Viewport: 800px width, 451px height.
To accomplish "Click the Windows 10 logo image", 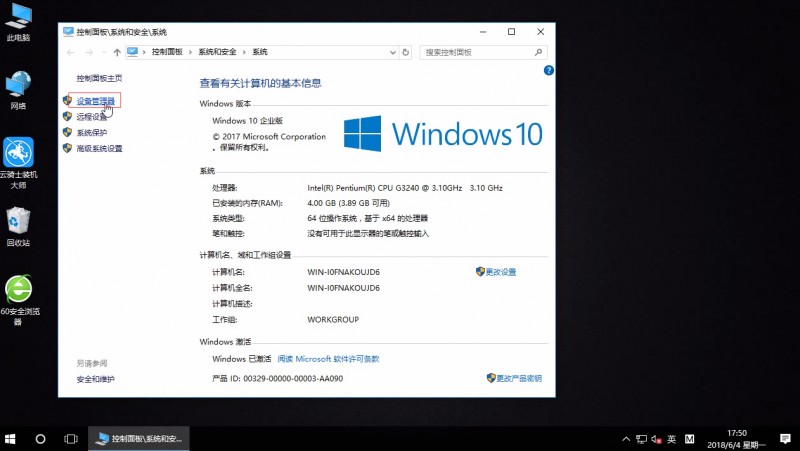I will tap(443, 134).
